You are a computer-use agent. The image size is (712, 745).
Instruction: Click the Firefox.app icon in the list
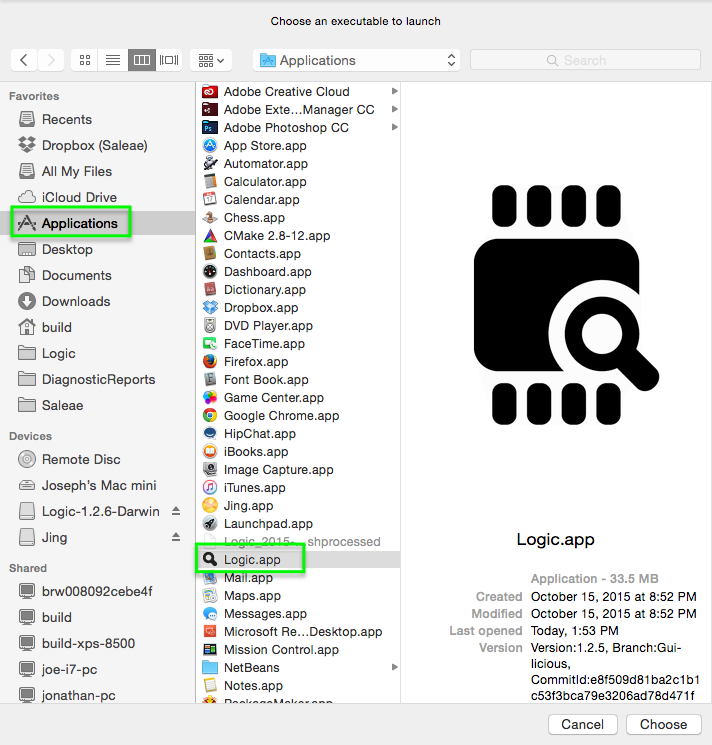pos(210,362)
